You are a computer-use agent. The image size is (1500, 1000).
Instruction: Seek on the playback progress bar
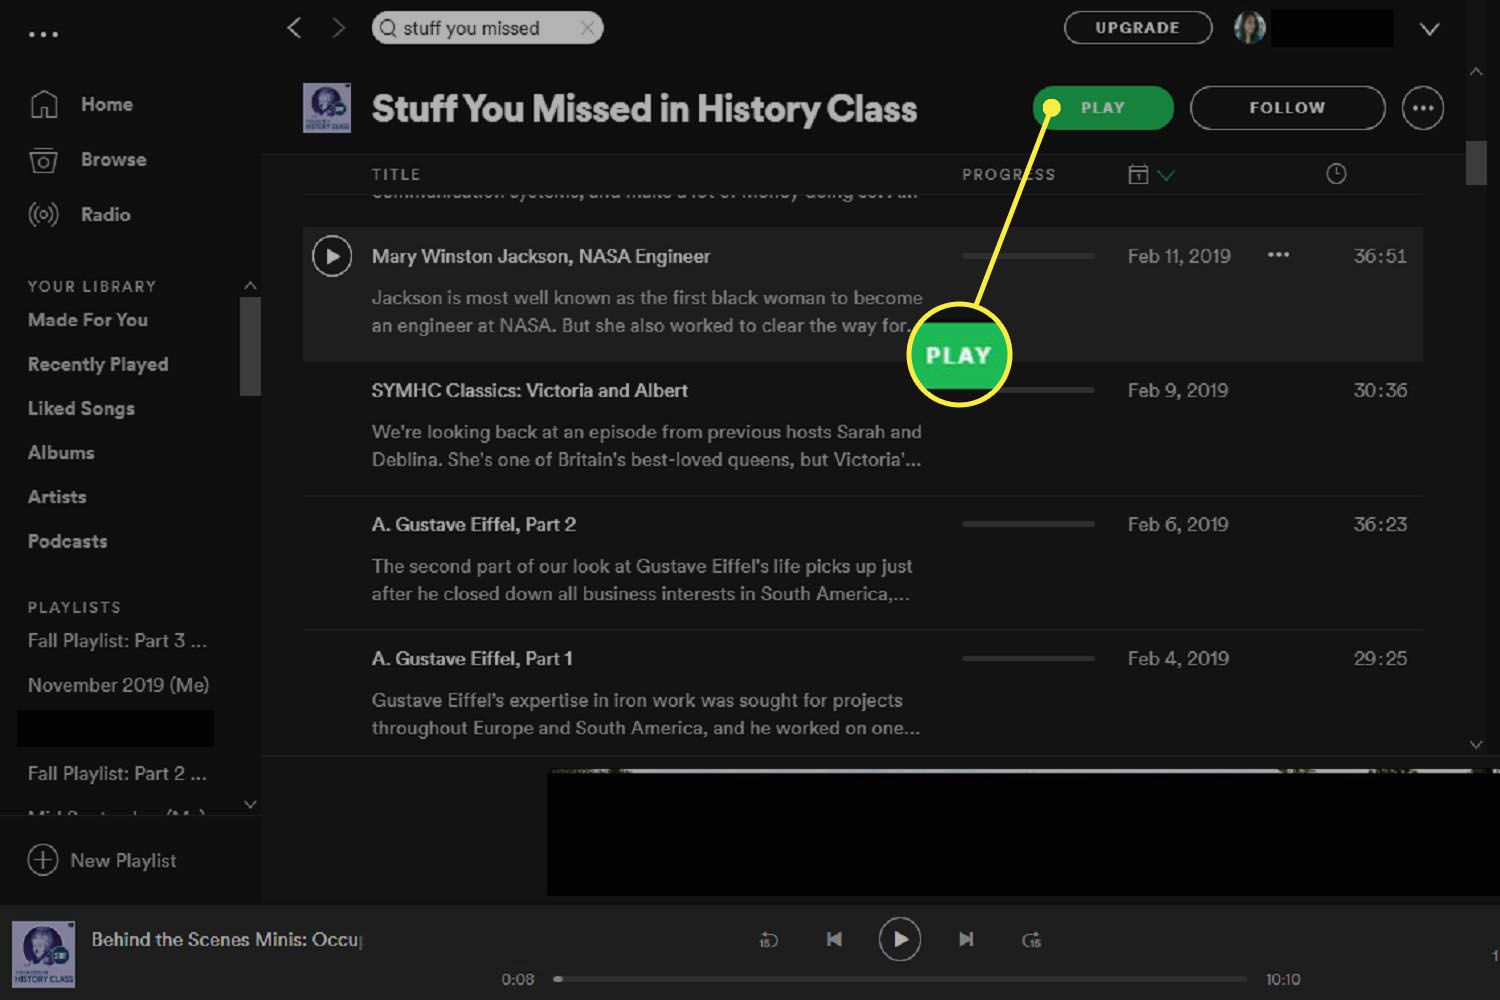900,979
